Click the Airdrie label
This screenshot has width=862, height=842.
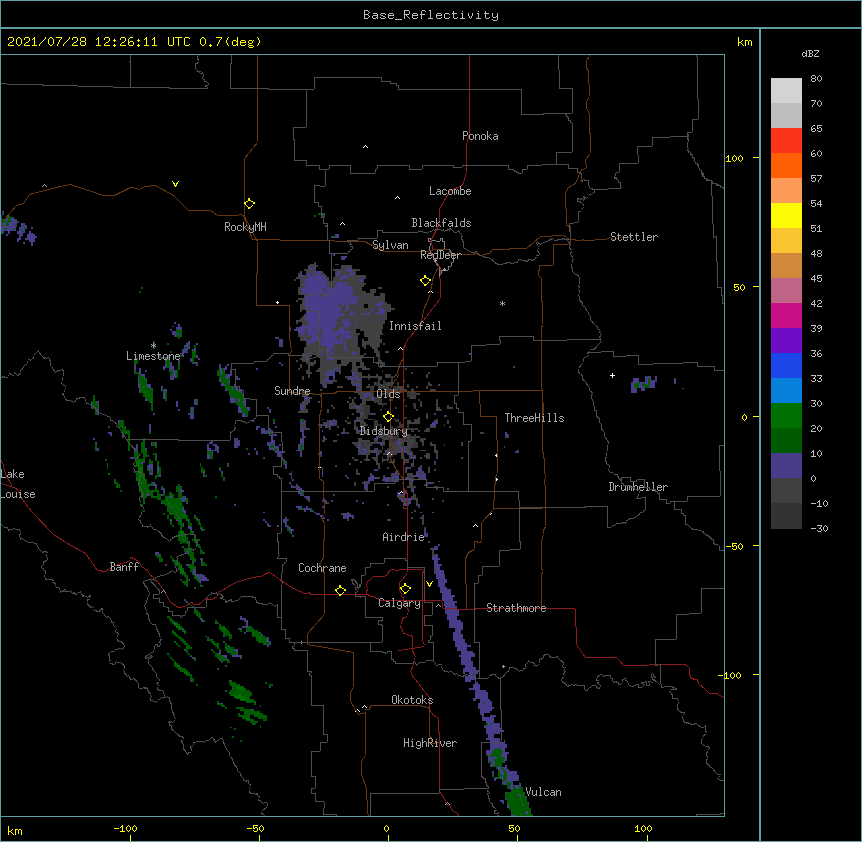click(x=404, y=537)
